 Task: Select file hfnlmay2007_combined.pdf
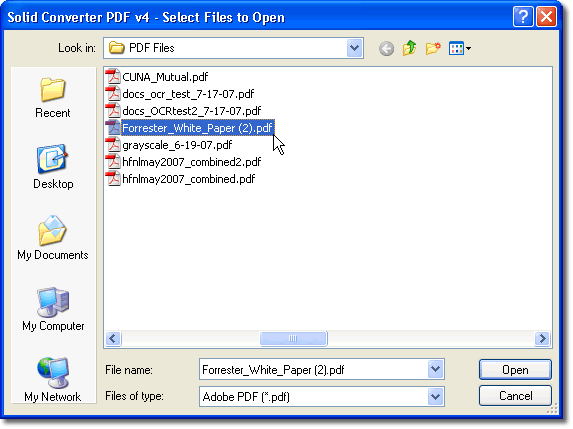point(189,179)
